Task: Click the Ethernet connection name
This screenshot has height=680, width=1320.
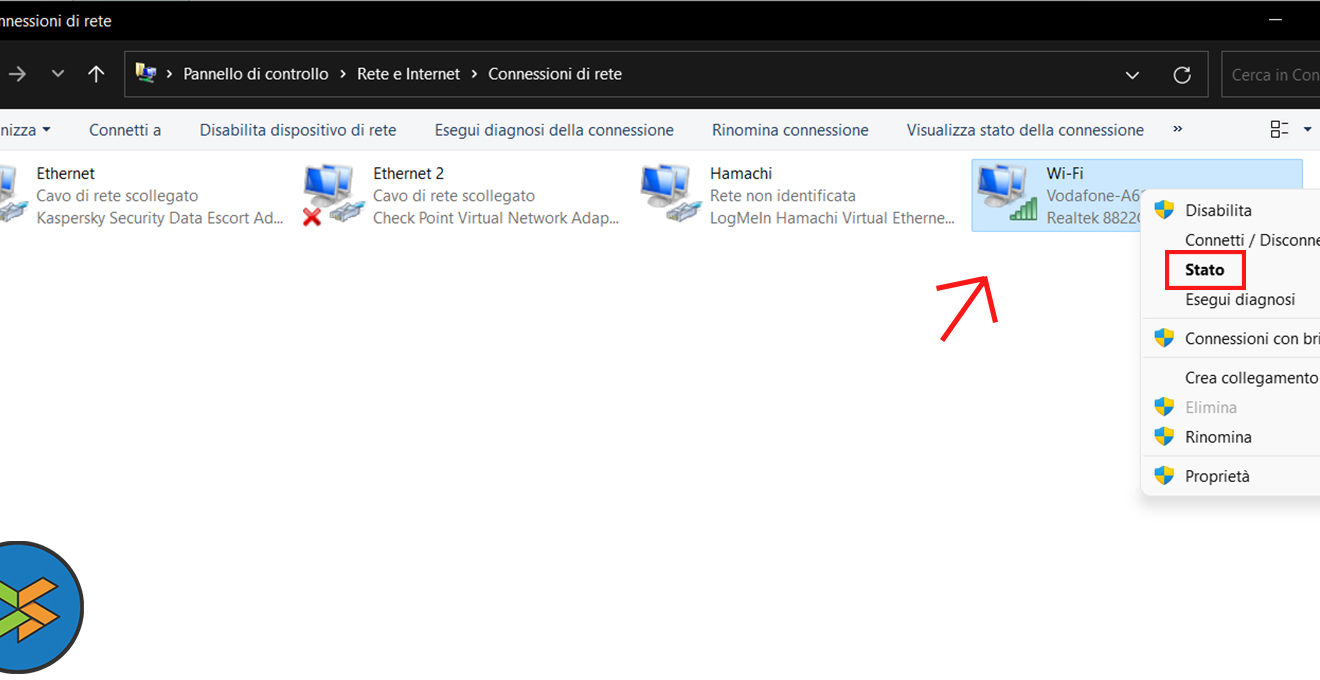Action: 66,173
